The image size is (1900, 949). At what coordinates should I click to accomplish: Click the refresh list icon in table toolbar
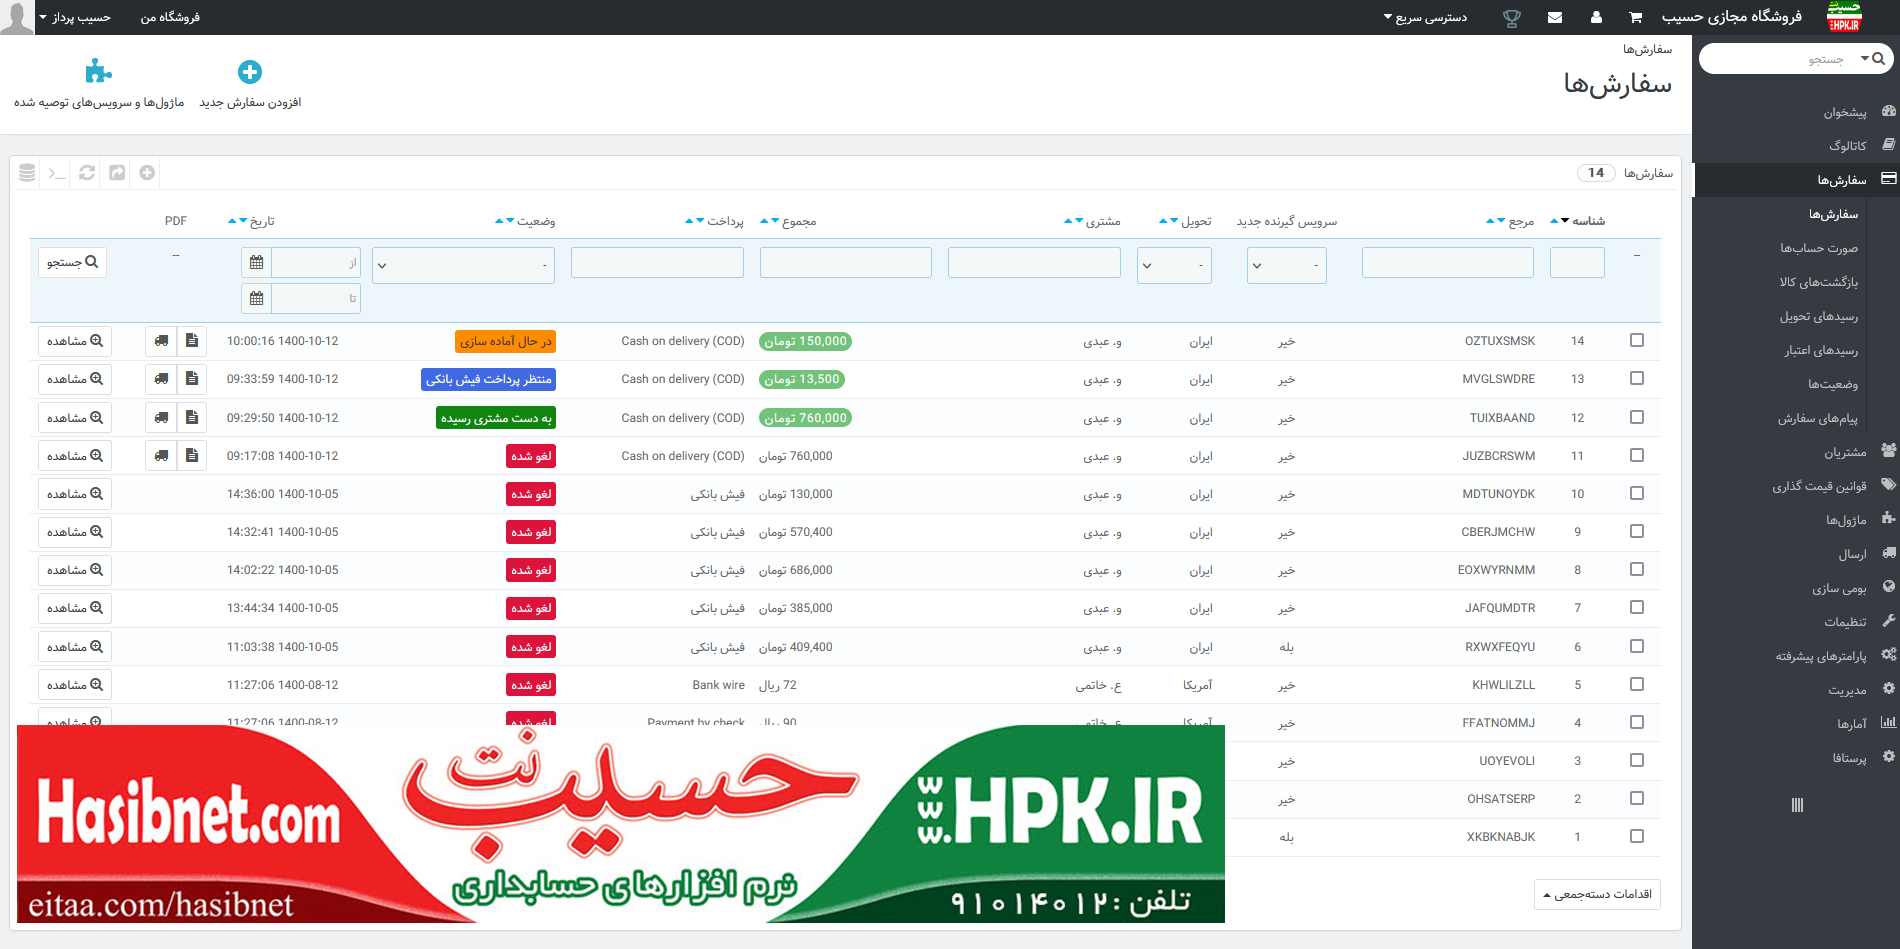click(87, 173)
